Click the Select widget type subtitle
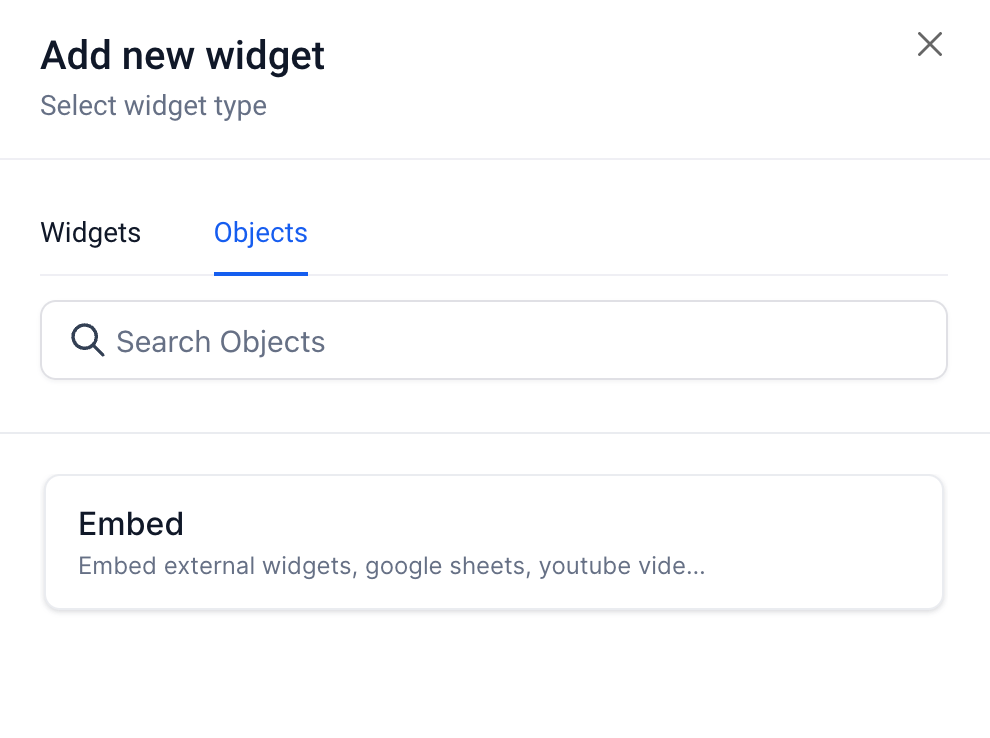The width and height of the screenshot is (990, 738). coord(153,106)
